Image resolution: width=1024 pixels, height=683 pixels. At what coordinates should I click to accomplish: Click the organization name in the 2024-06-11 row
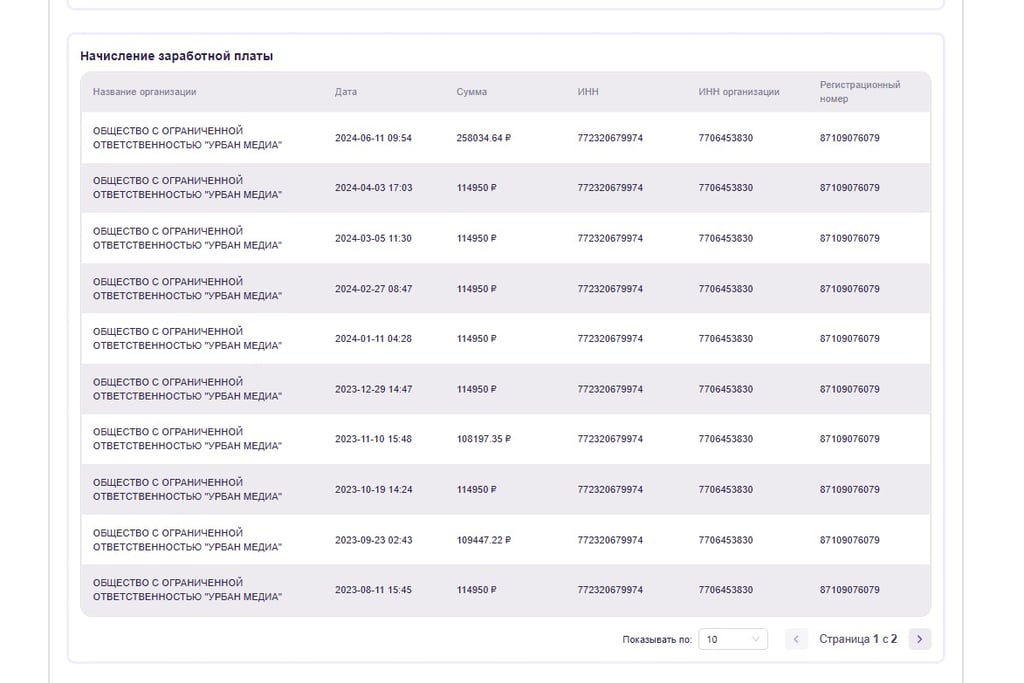click(x=187, y=138)
